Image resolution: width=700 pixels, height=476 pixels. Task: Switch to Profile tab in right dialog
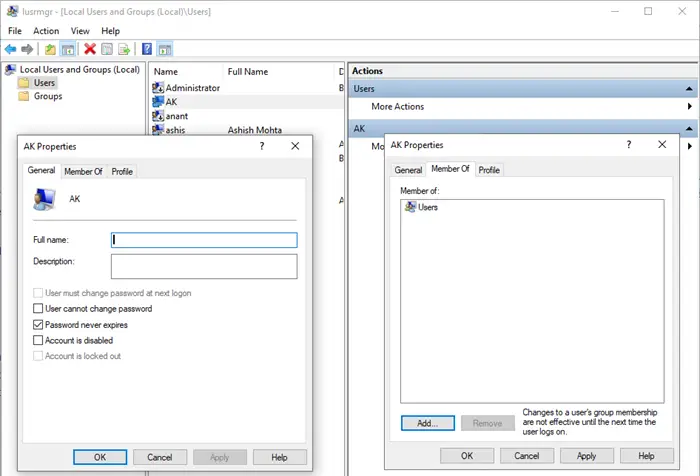pos(489,170)
